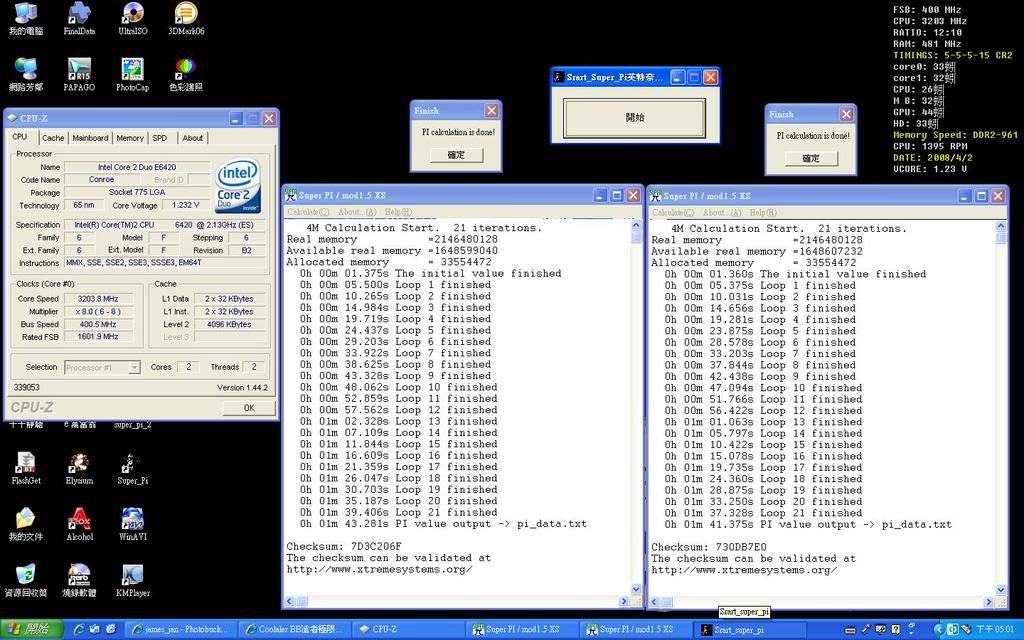Click scroll-right arrow in the 730DB7E0 Super PI window

click(988, 602)
